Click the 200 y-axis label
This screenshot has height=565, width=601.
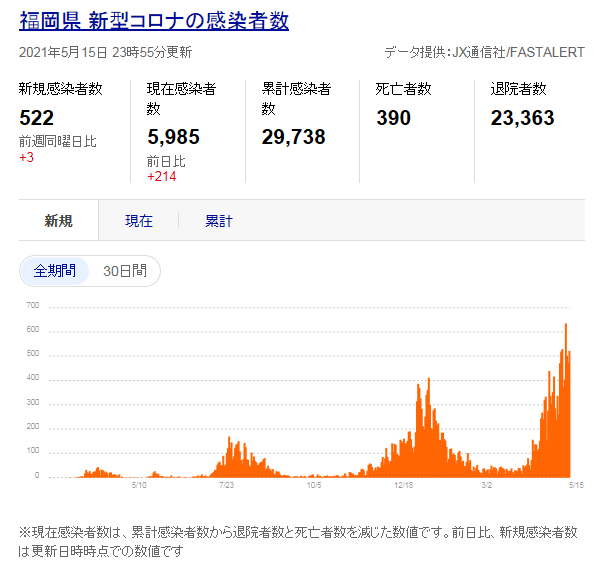[33, 426]
